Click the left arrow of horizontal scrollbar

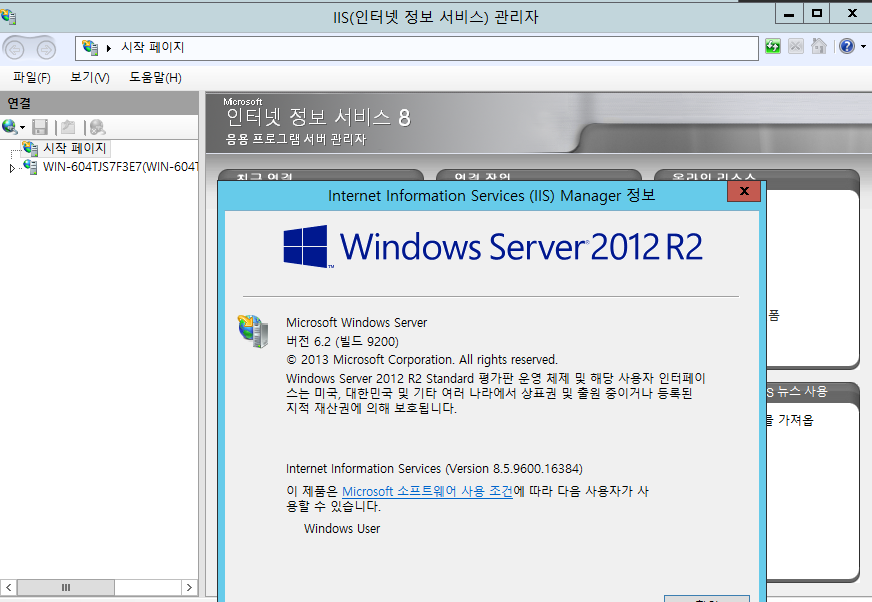8,588
